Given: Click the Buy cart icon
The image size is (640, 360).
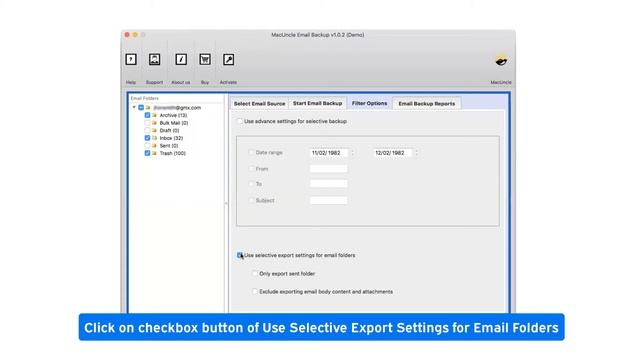Looking at the screenshot, I should pos(205,60).
